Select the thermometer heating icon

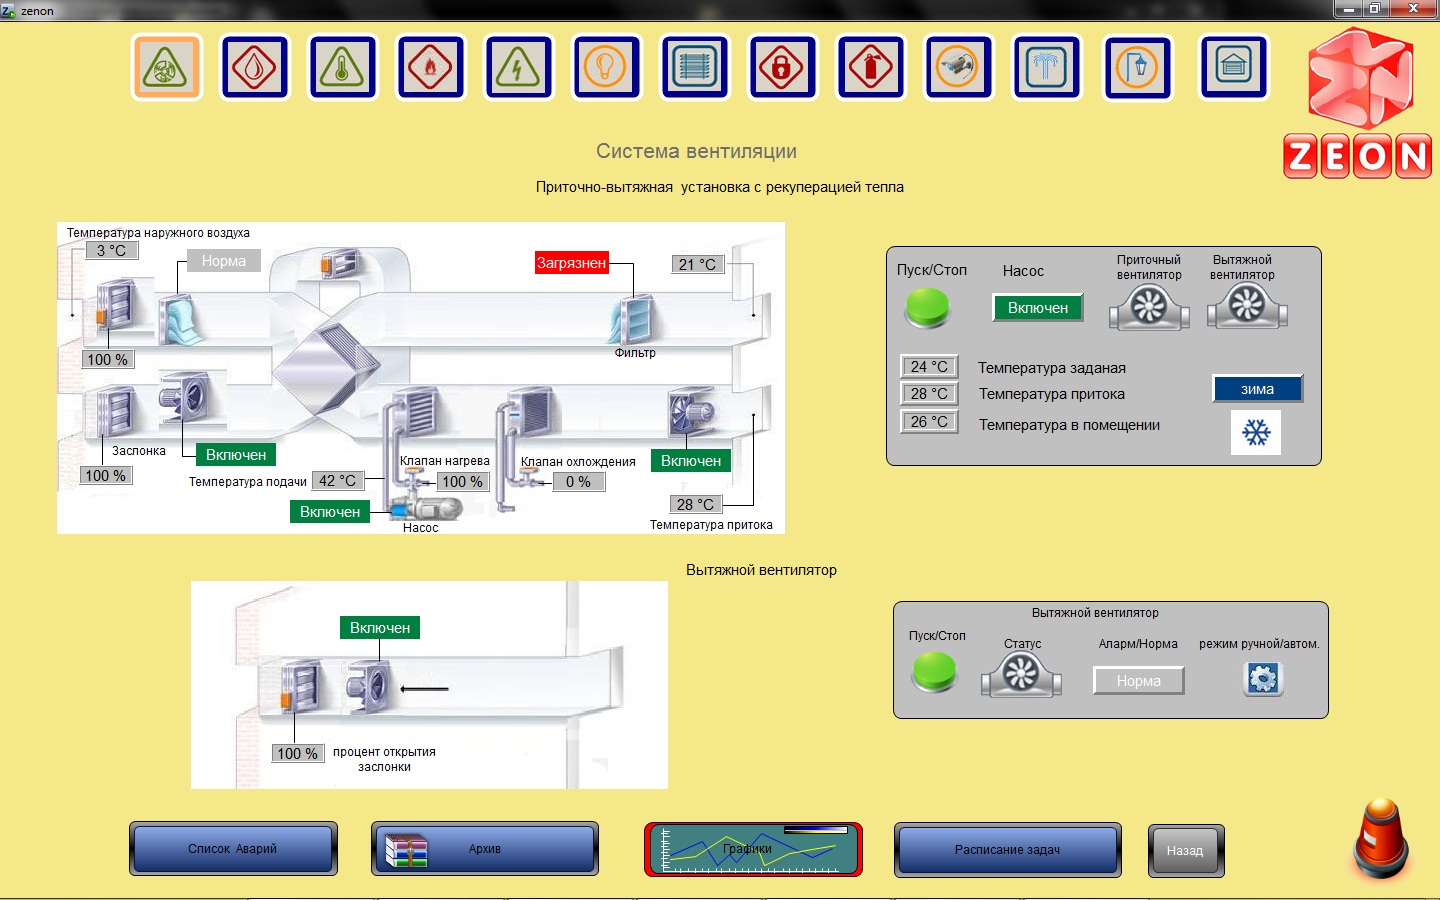tap(342, 68)
